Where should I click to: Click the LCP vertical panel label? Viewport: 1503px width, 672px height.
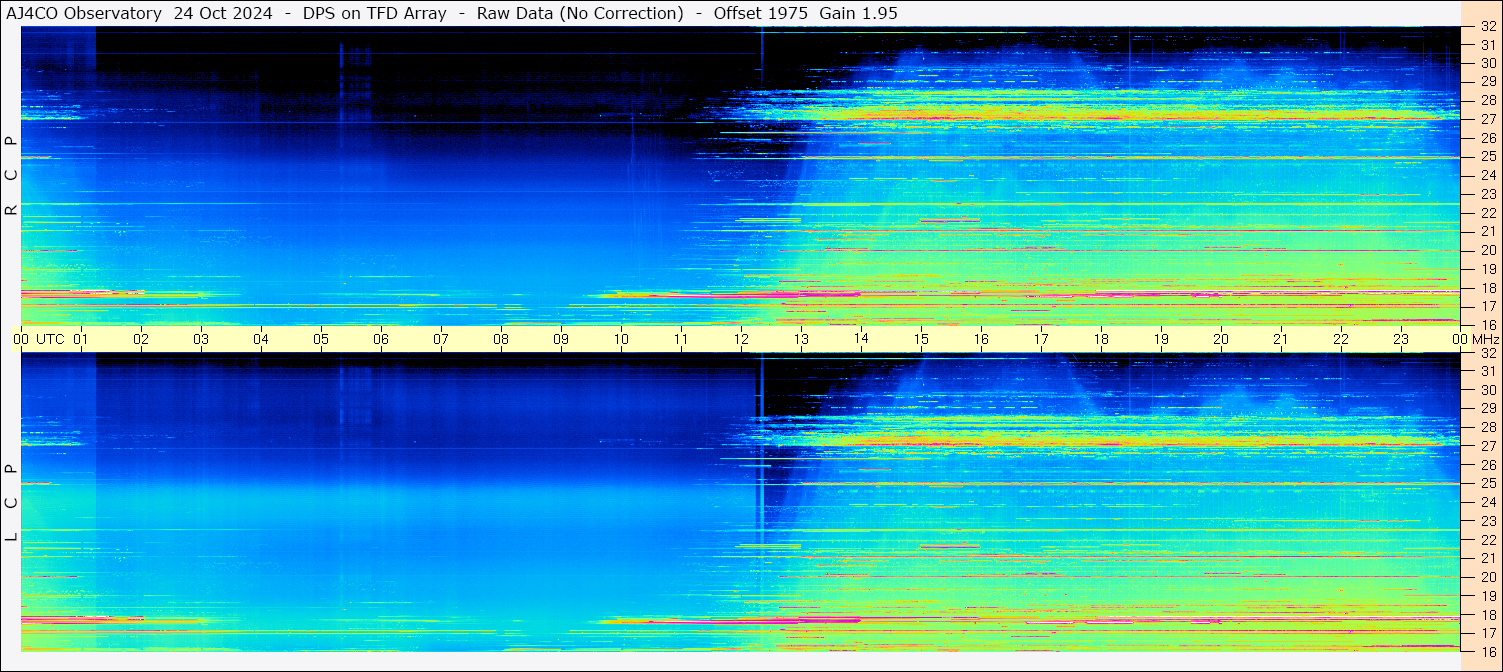click(11, 503)
